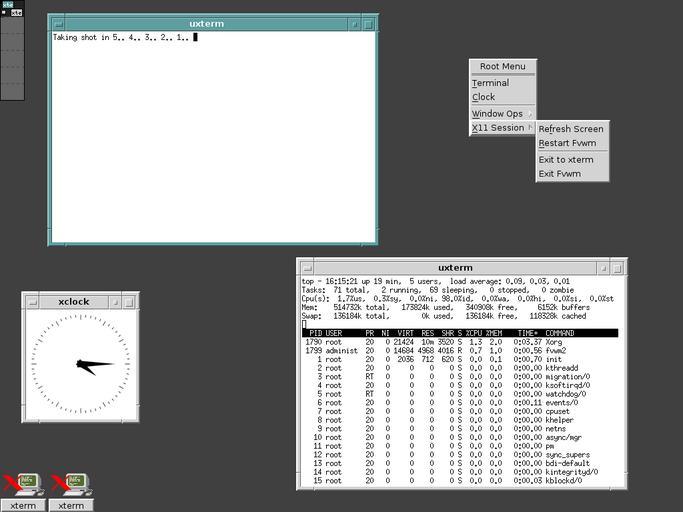Choose Exit to xterm

[x=566, y=160]
